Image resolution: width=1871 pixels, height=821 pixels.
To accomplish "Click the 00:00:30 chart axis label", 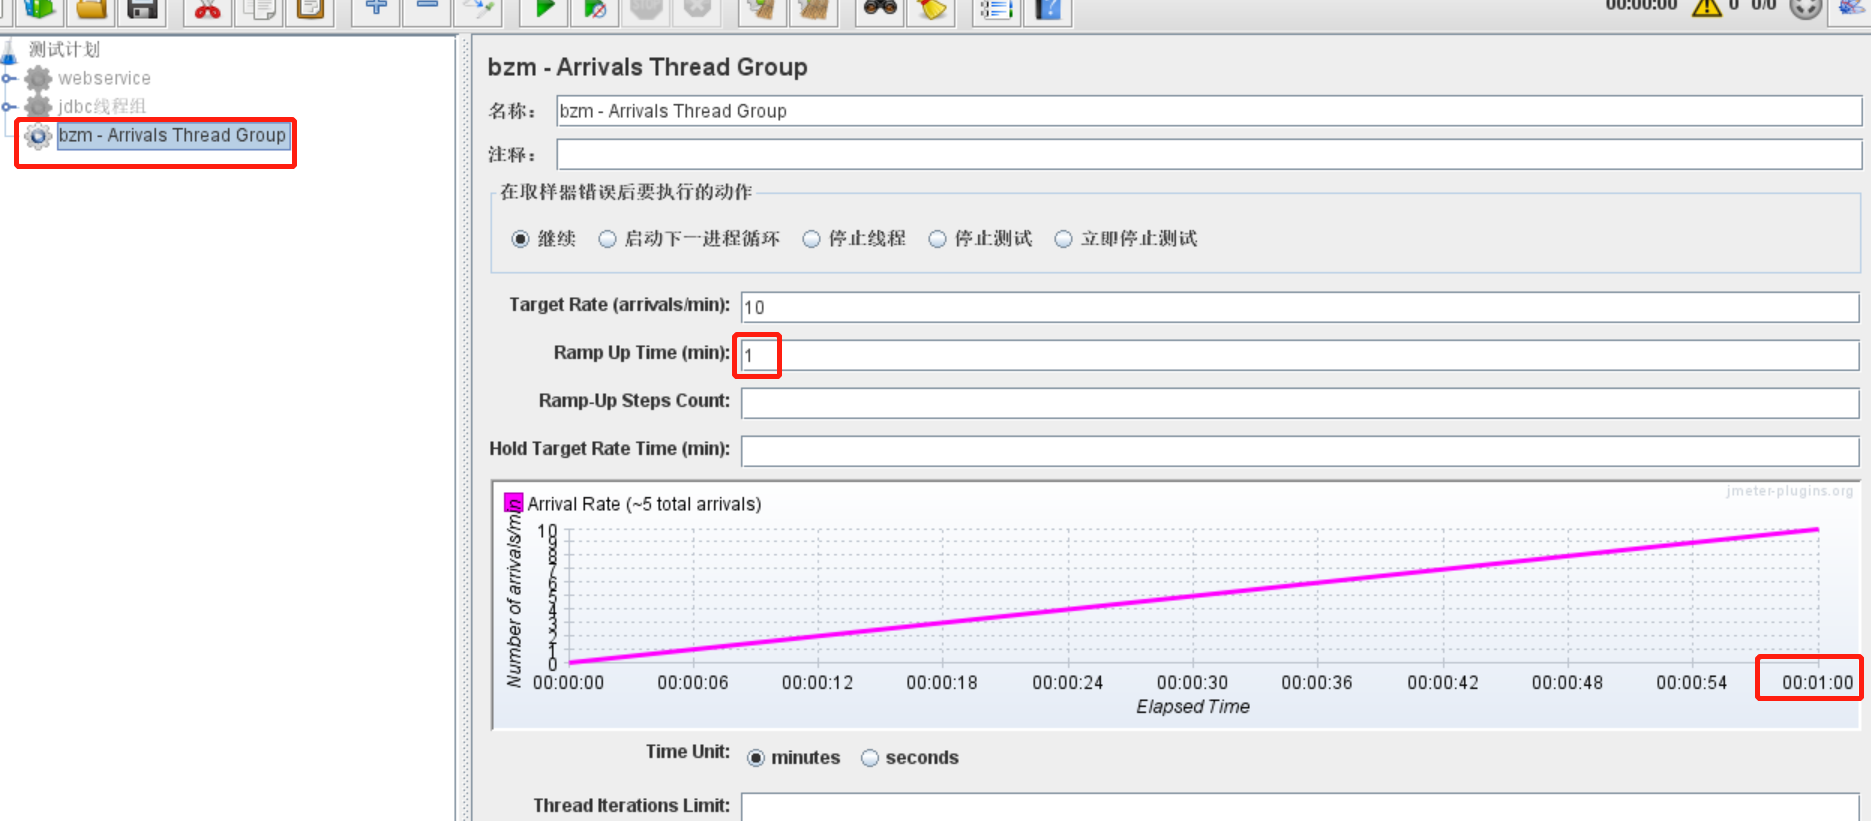I will [1192, 683].
